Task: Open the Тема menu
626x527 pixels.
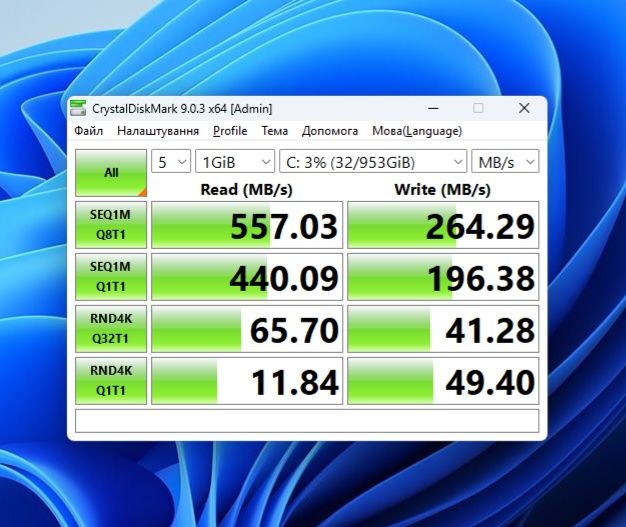Action: click(275, 131)
